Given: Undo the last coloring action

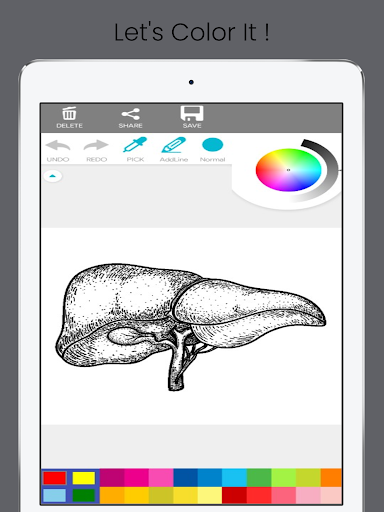Looking at the screenshot, I should pos(58,151).
